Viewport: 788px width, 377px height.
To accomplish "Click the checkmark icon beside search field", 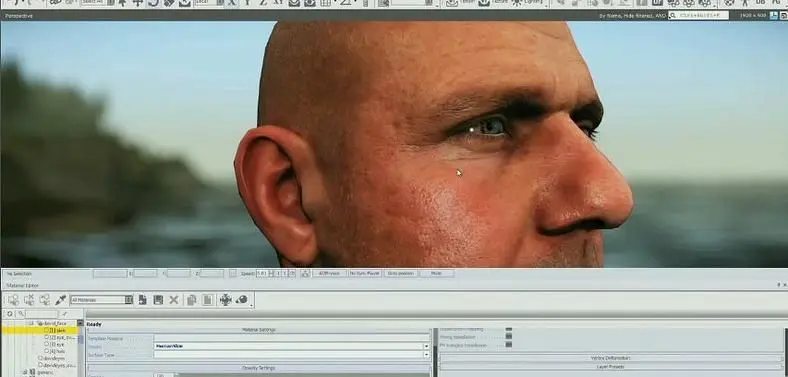I will [65, 314].
